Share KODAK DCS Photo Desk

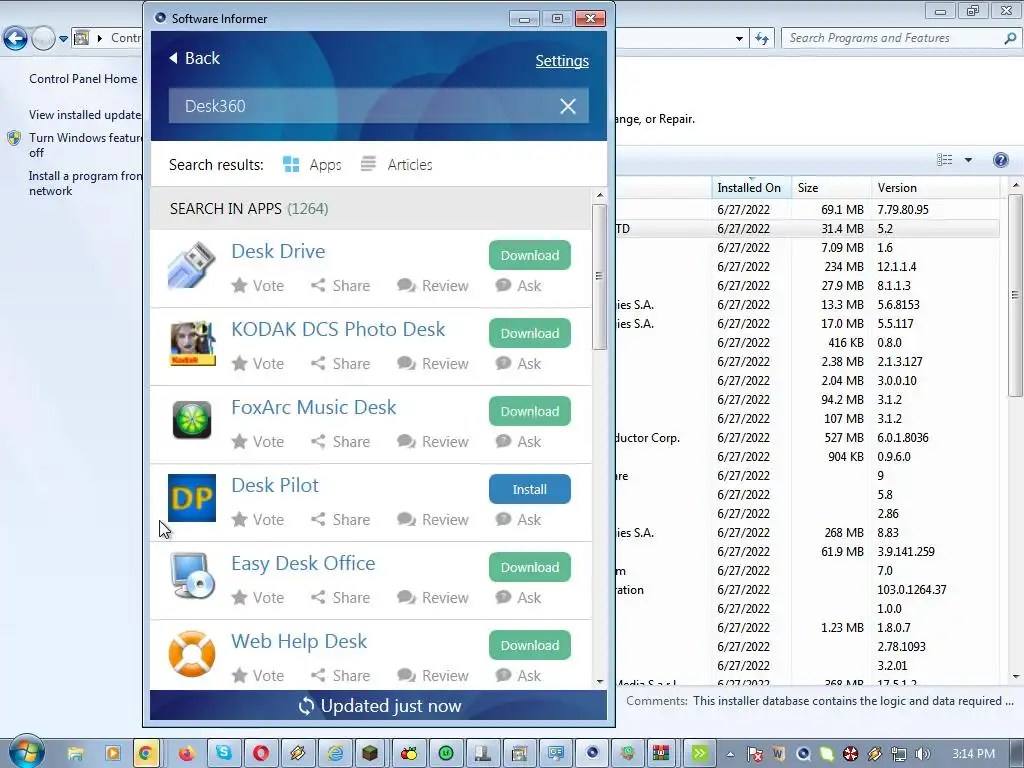341,363
